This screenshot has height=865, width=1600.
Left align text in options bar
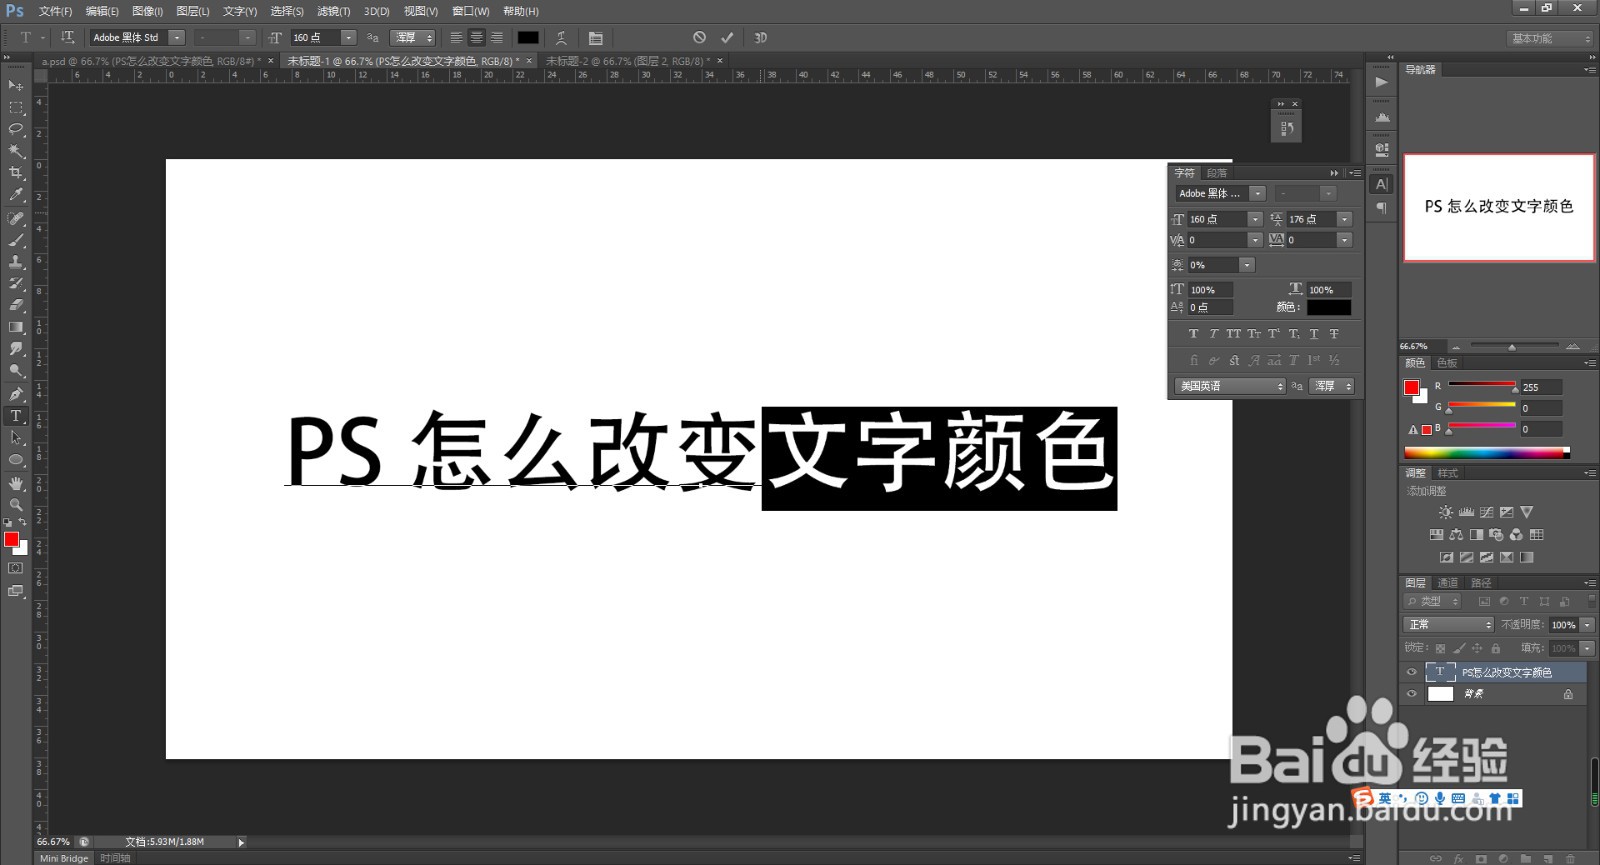[x=456, y=38]
